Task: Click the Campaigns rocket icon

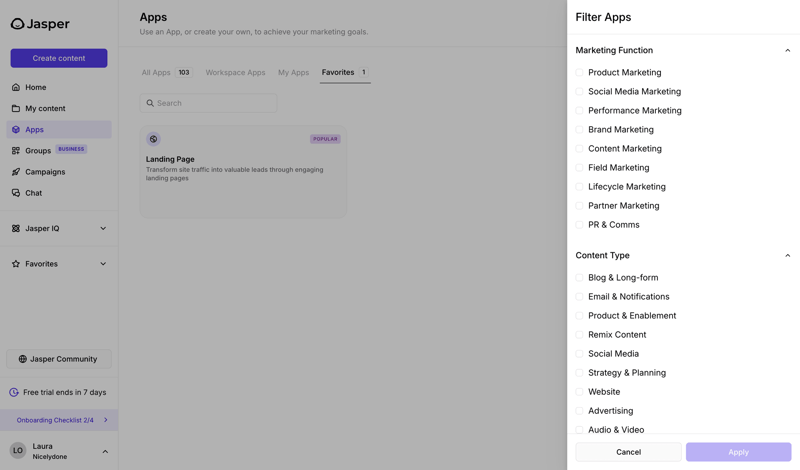Action: pyautogui.click(x=16, y=172)
